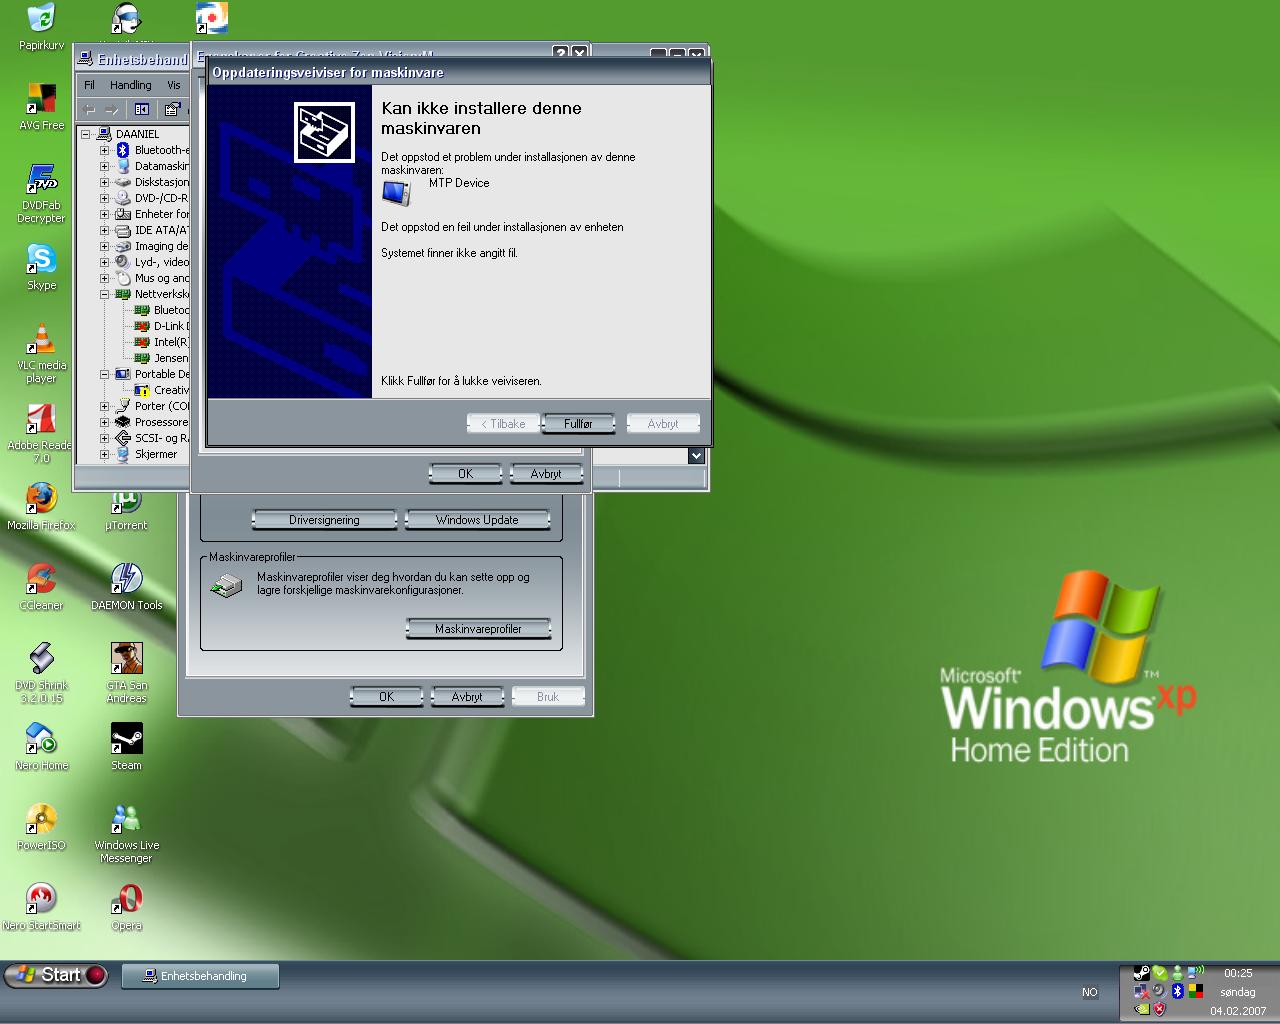Click the show/hide console tree toolbar icon
The image size is (1280, 1024).
point(142,109)
